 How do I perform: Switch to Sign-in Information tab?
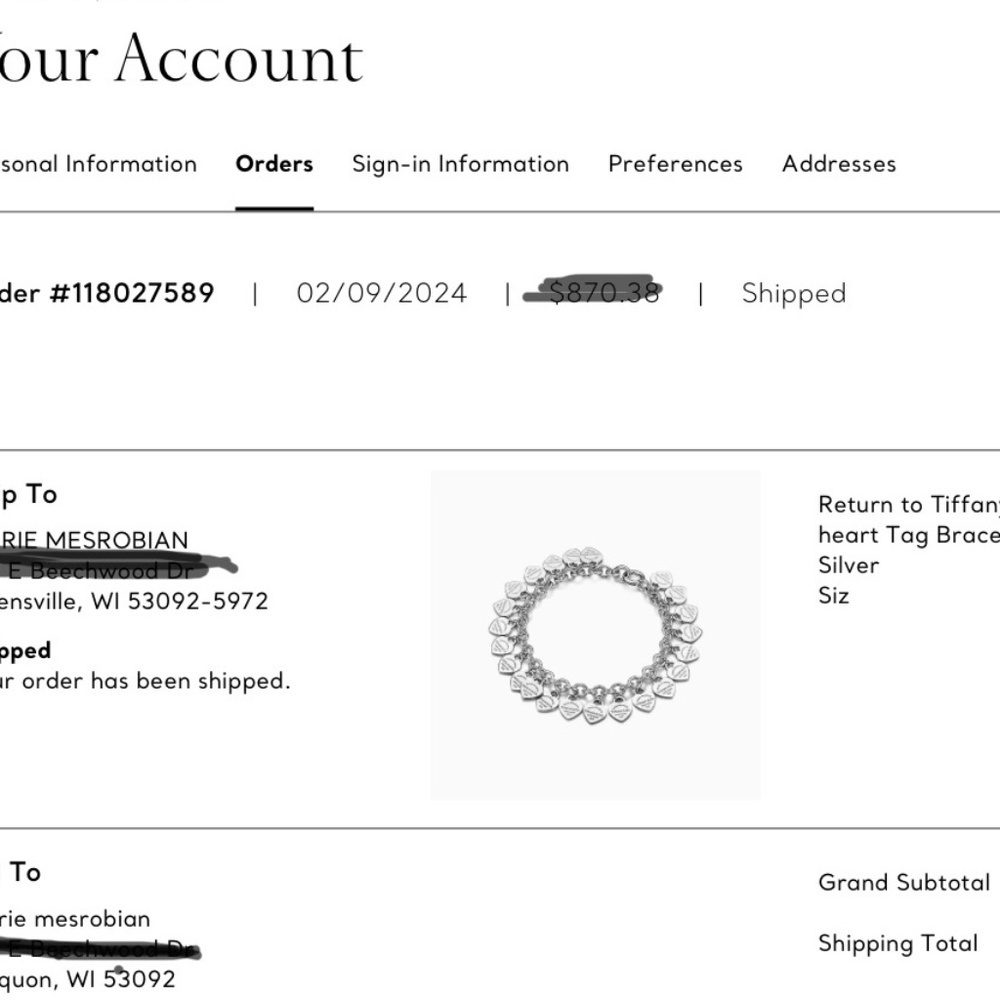[460, 164]
